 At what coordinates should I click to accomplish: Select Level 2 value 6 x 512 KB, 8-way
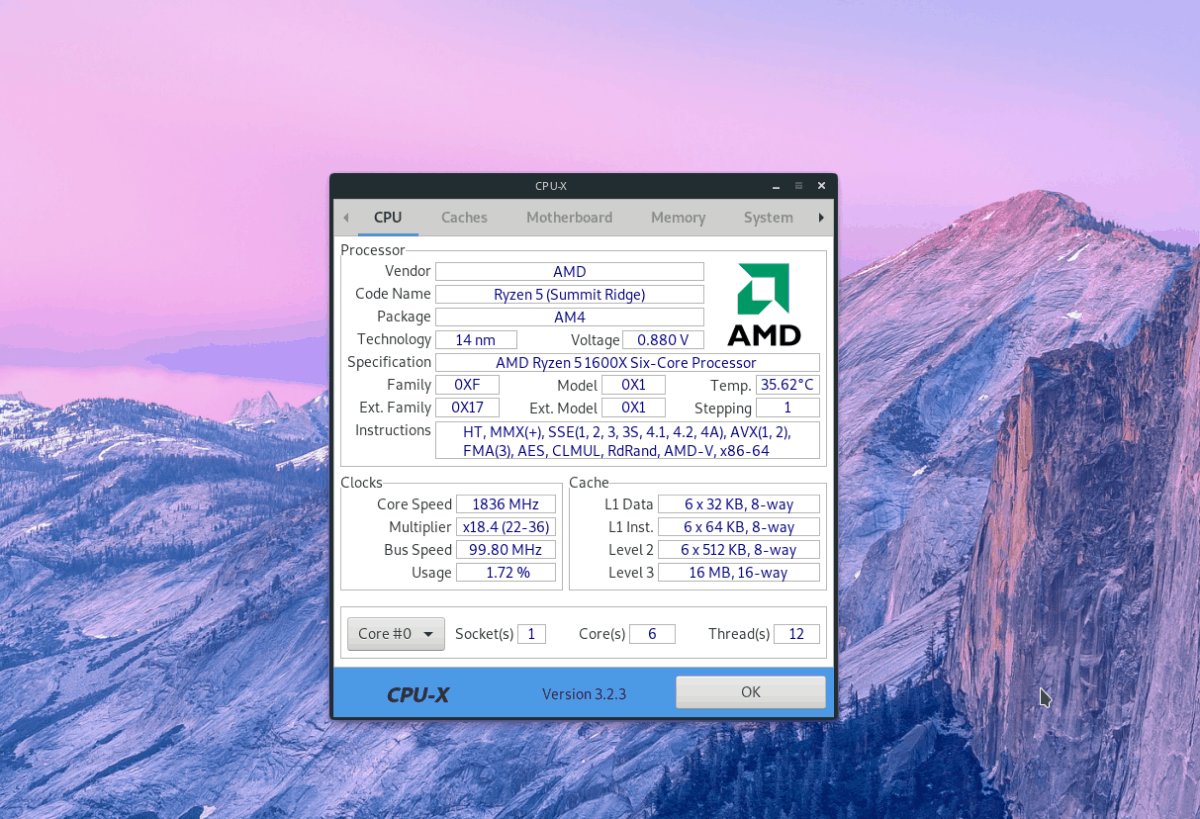[x=739, y=550]
